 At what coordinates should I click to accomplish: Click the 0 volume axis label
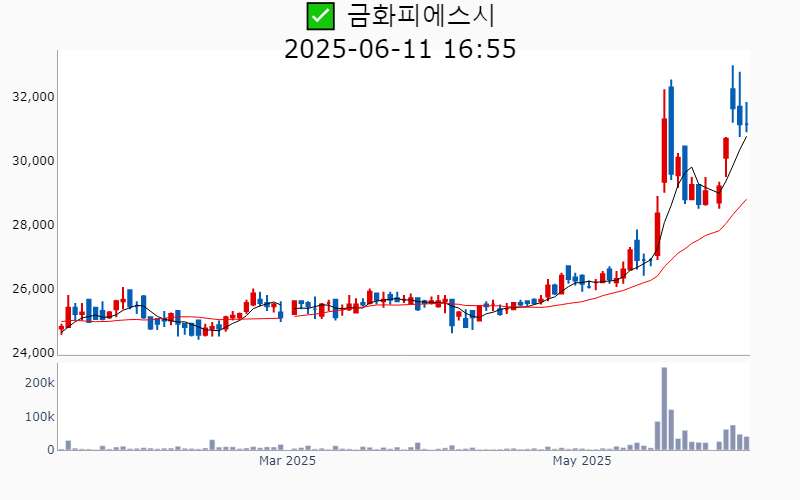(x=51, y=450)
